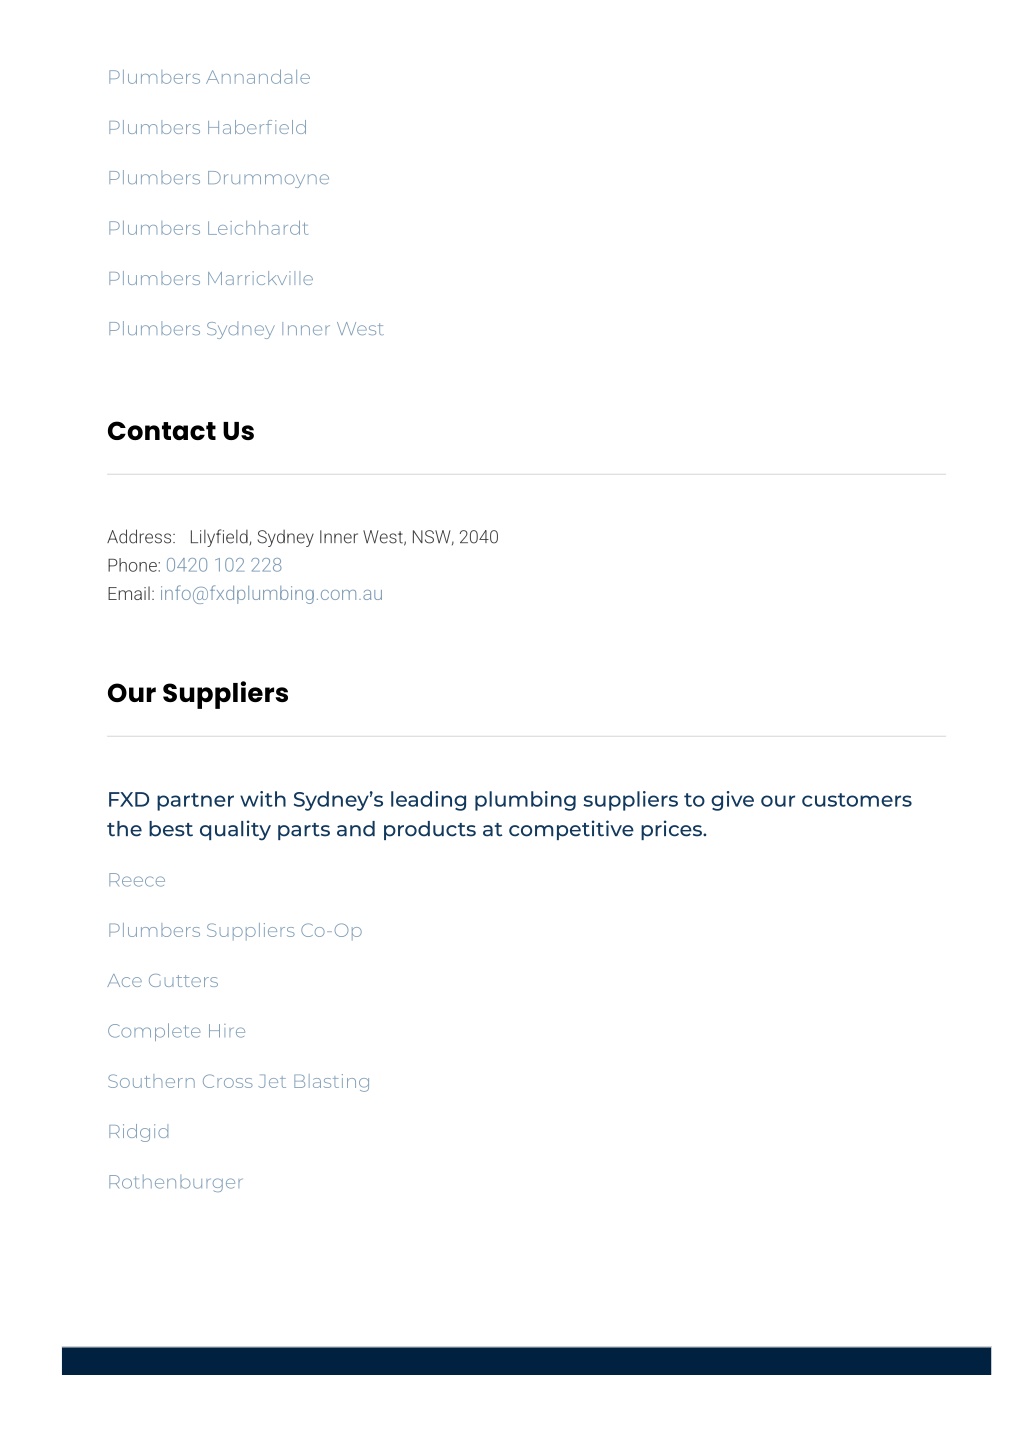Image resolution: width=1024 pixels, height=1449 pixels.
Task: Open the Rothenburger supplier link
Action: 175,1182
